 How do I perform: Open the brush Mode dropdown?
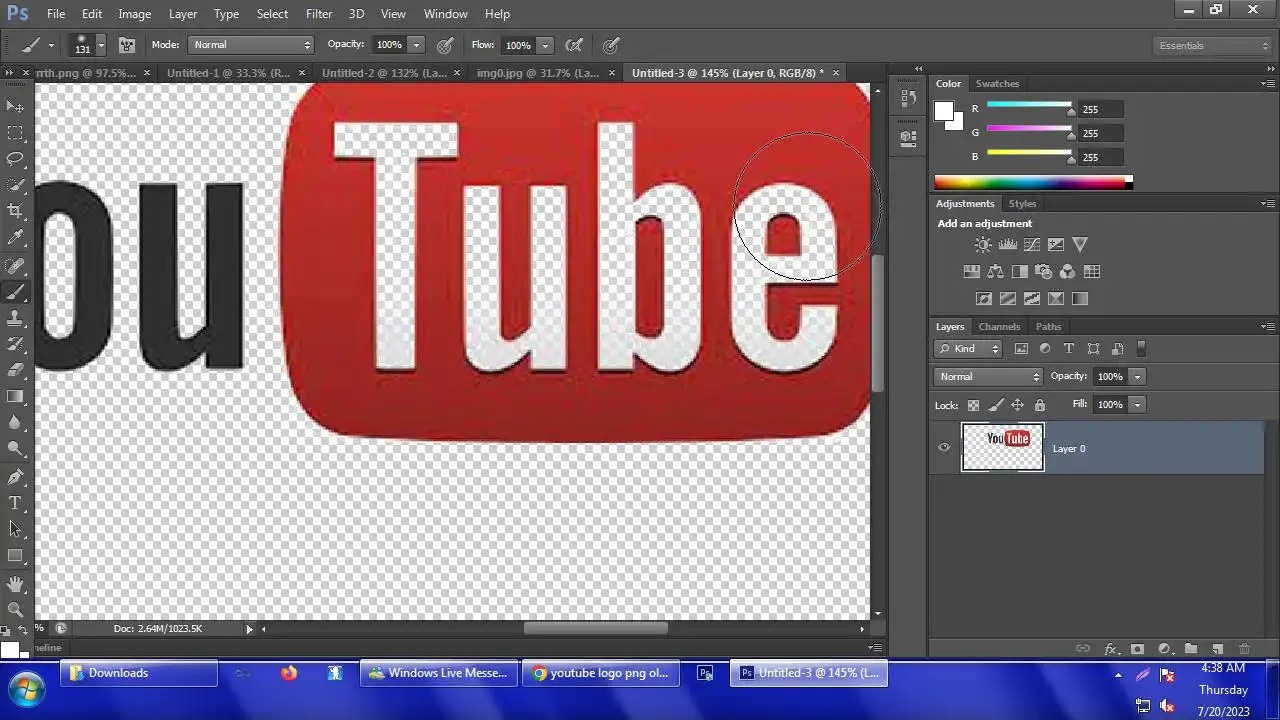tap(251, 45)
